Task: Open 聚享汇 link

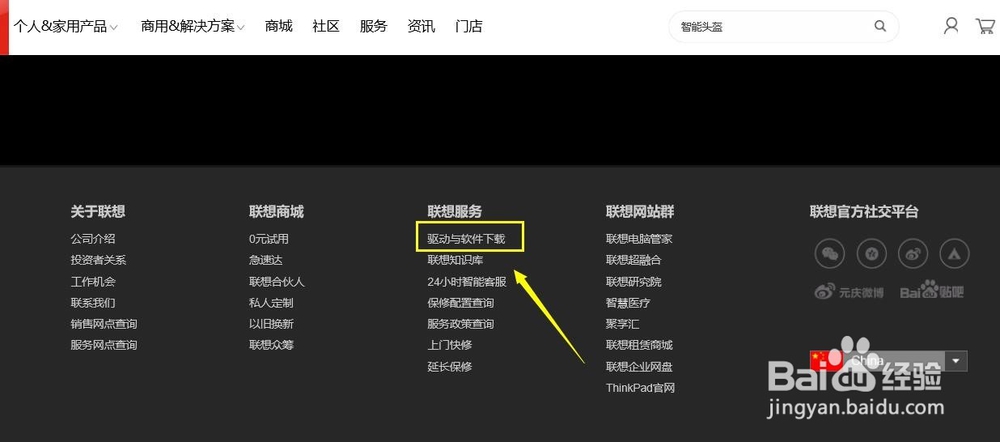Action: (622, 324)
